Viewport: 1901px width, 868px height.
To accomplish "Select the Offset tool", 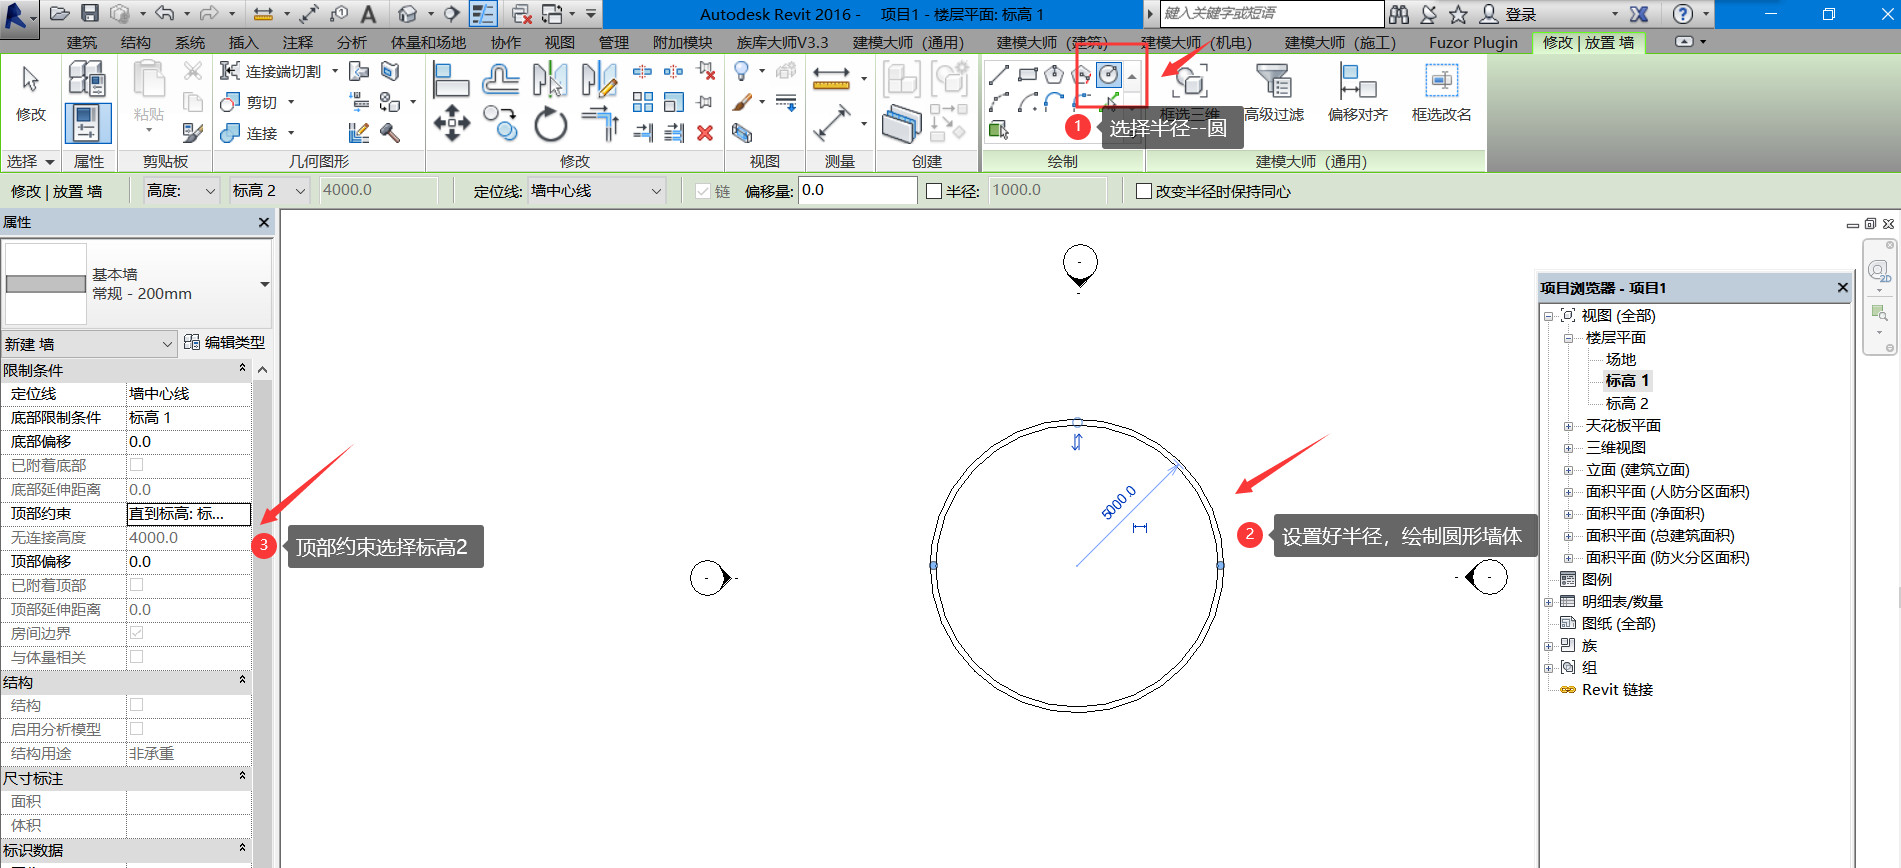I will [500, 78].
